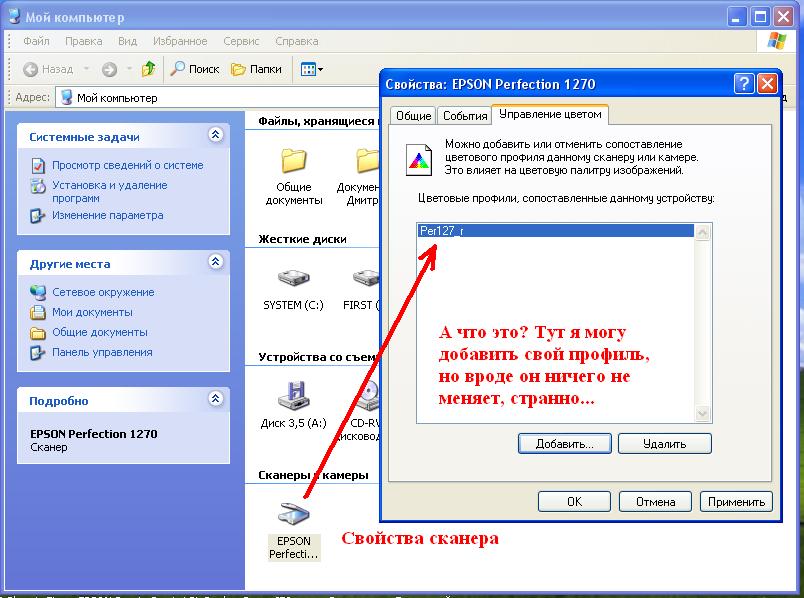Open the Вид menu

(127, 41)
